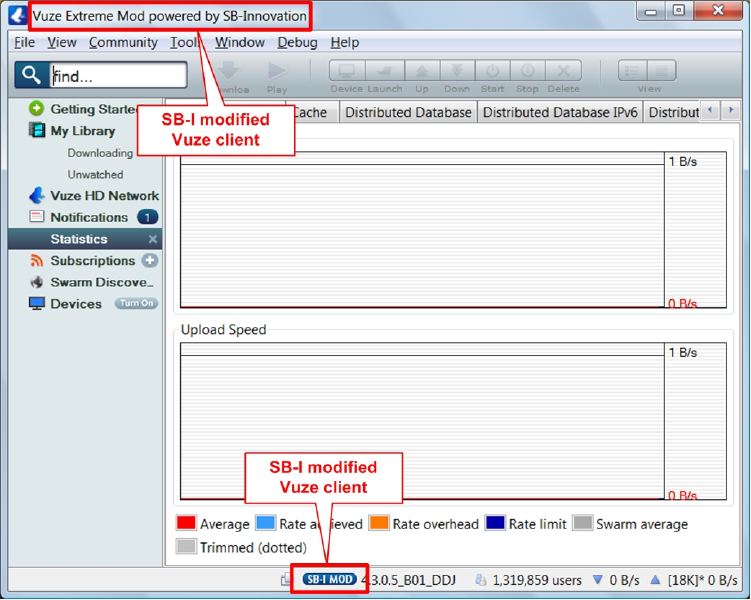The height and width of the screenshot is (600, 751).
Task: Click the cut-off Distribut tab
Action: pyautogui.click(x=672, y=113)
